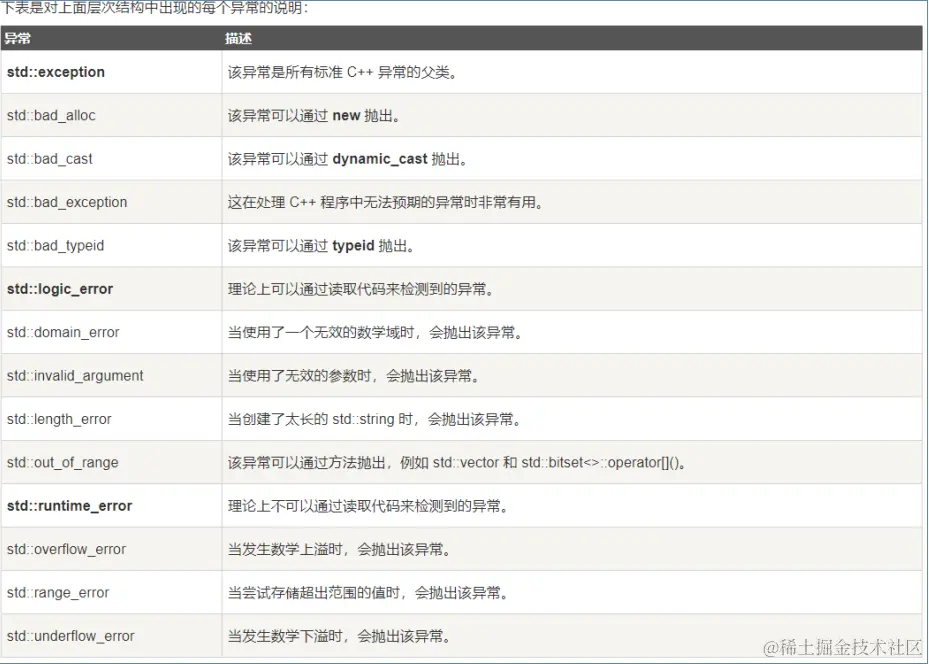The width and height of the screenshot is (929, 664).
Task: Click description 这在处理 C++ 程序中无法预期的异常
Action: pyautogui.click(x=386, y=202)
